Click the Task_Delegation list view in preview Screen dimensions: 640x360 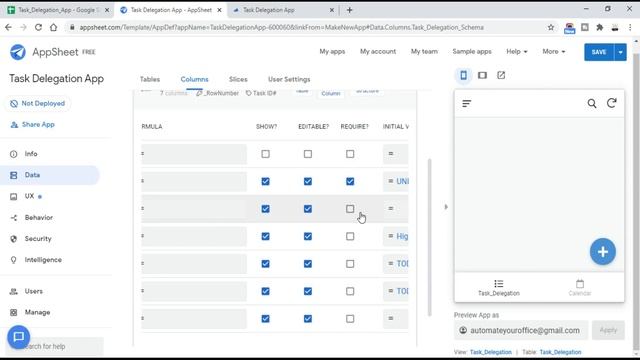tap(499, 287)
